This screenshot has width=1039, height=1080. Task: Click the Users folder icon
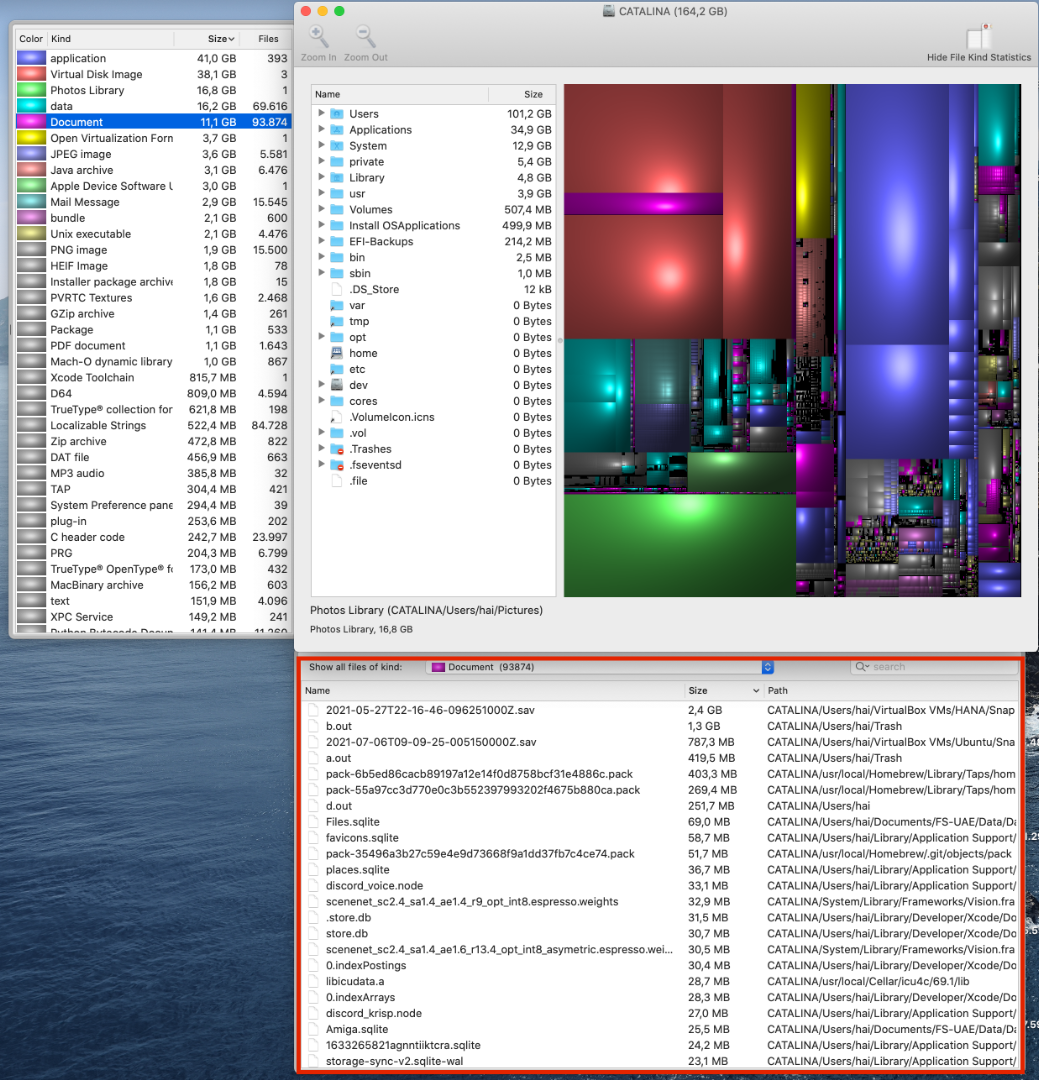click(337, 114)
